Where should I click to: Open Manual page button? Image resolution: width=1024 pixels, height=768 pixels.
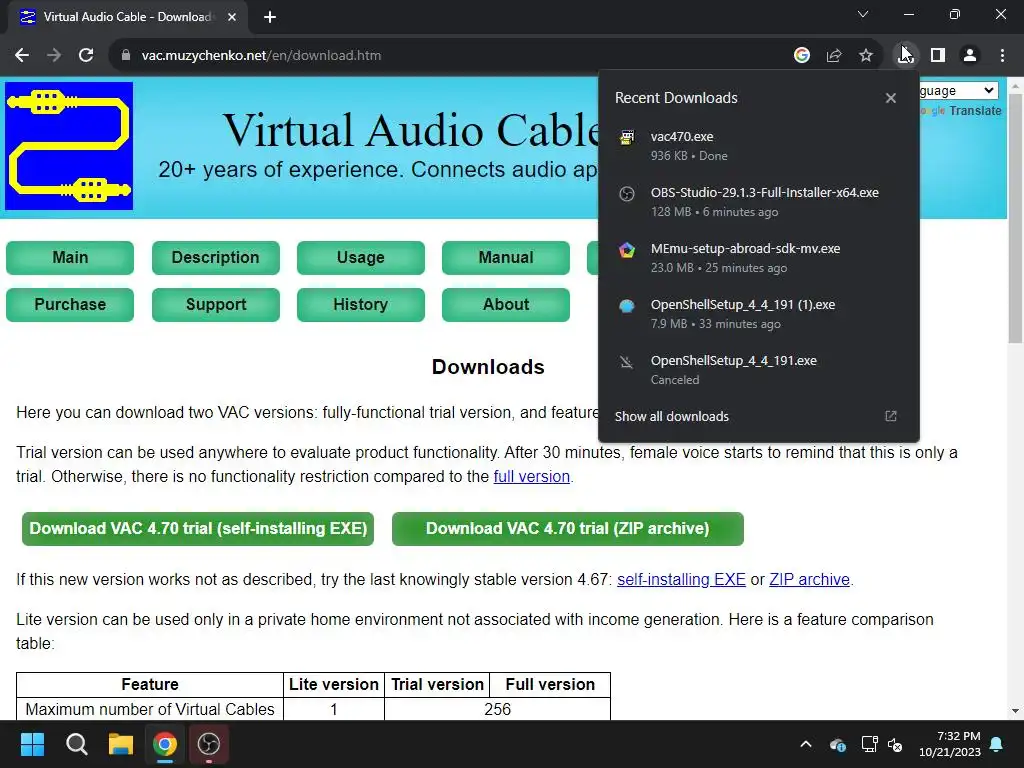pyautogui.click(x=505, y=258)
